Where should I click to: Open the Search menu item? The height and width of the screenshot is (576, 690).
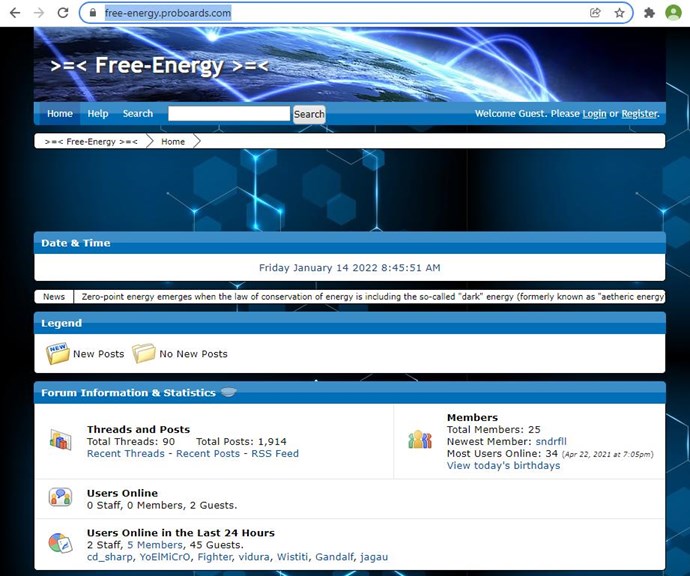coord(138,114)
